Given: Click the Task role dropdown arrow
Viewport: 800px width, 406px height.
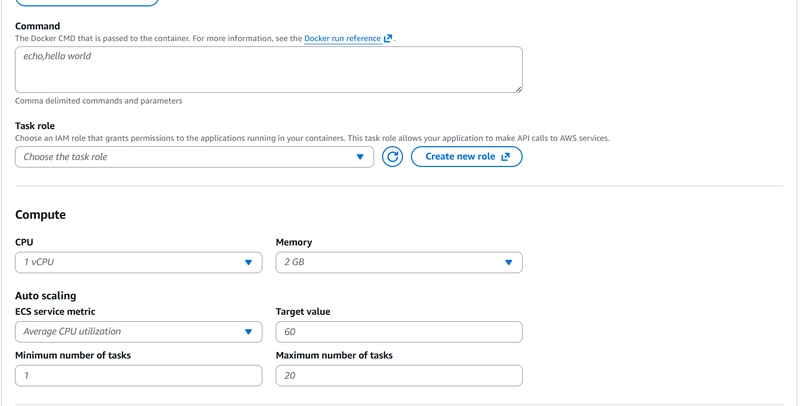Looking at the screenshot, I should pos(360,157).
